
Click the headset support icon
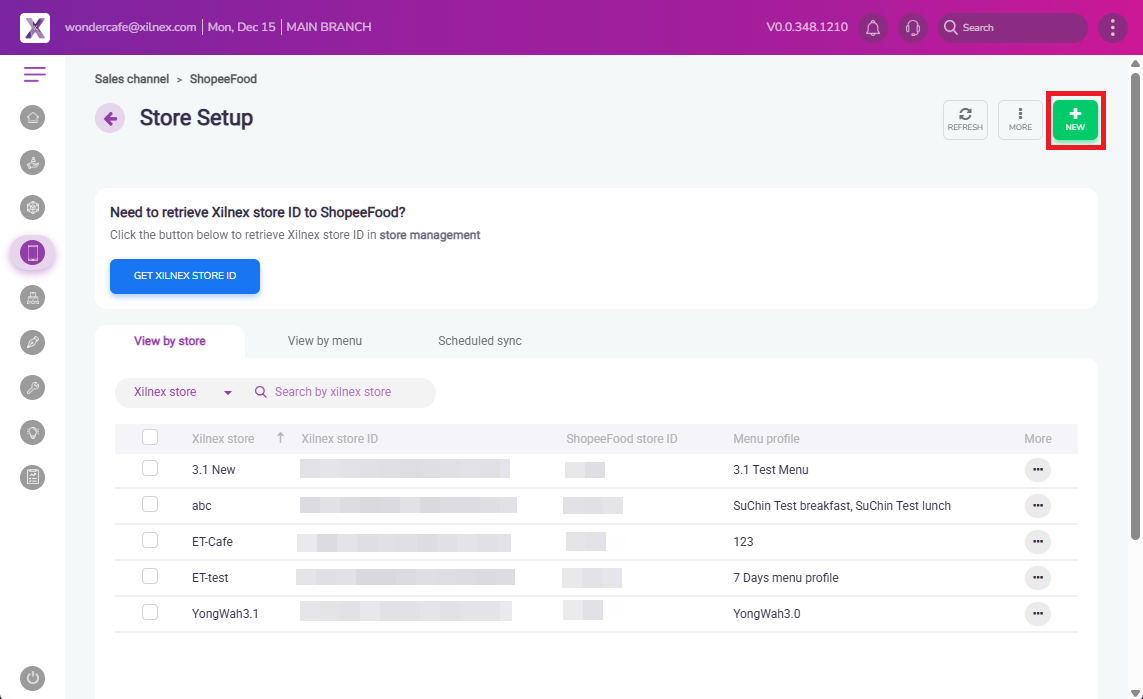(912, 28)
